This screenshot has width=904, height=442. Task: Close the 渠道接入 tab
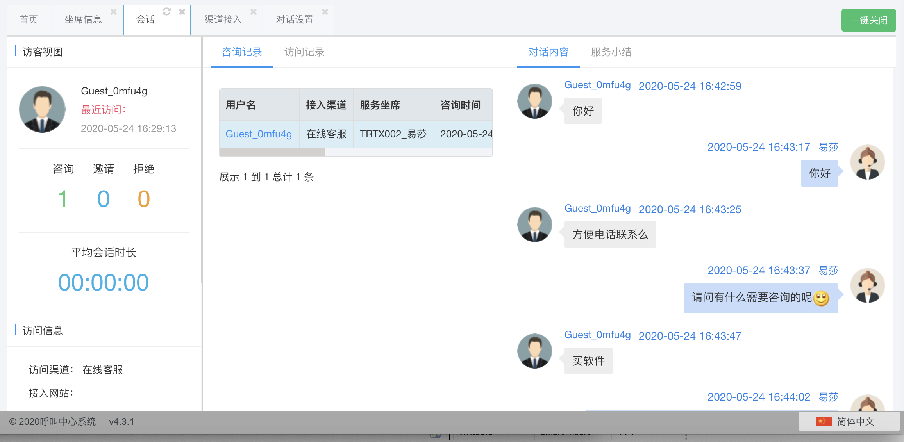click(x=253, y=12)
